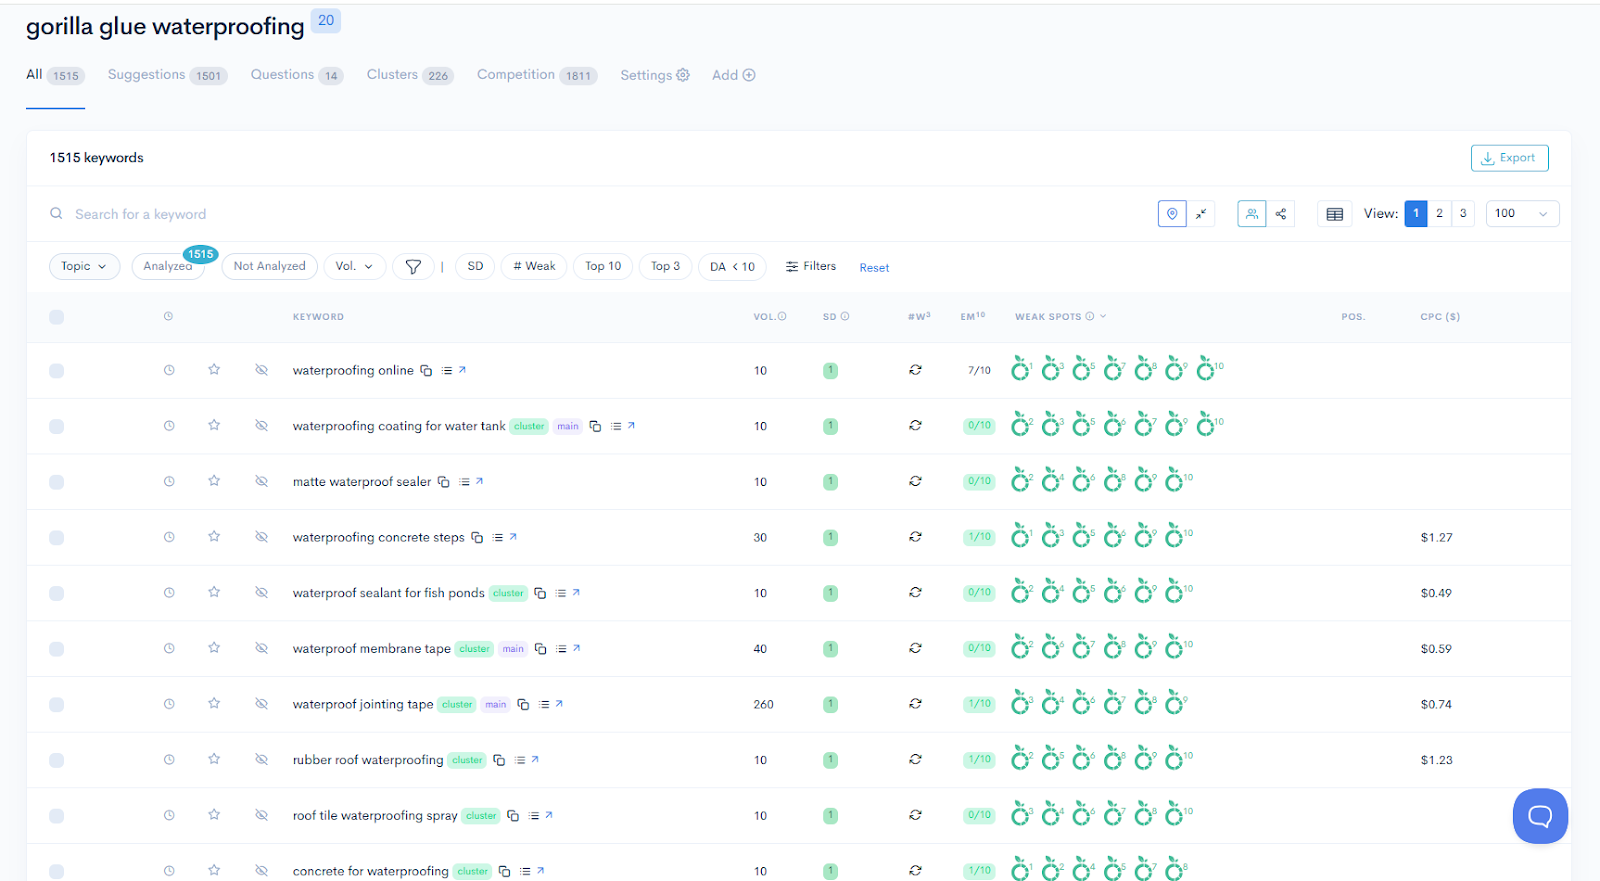
Task: Refresh analysis for 'waterproofing concrete steps'
Action: click(x=915, y=537)
